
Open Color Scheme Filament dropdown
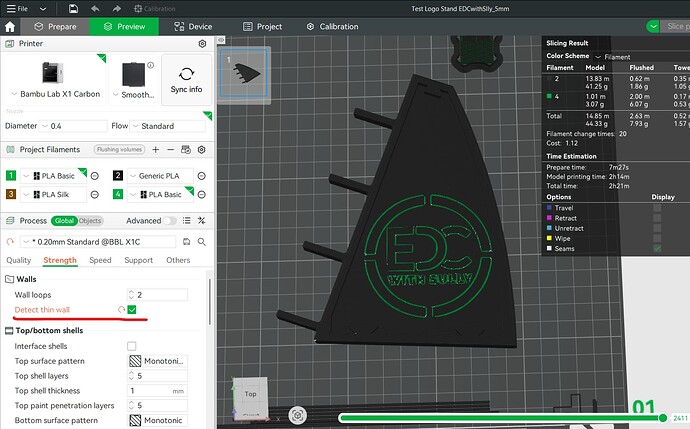613,57
